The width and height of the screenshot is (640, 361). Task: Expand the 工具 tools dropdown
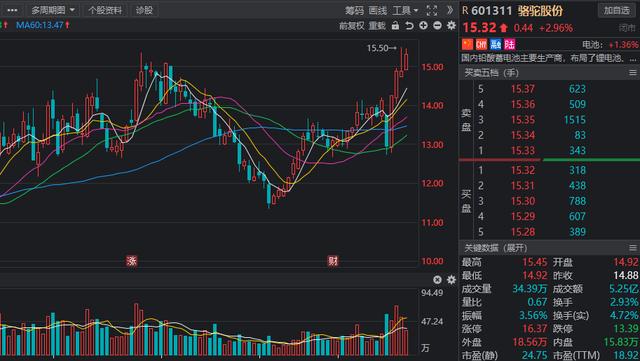coord(405,11)
